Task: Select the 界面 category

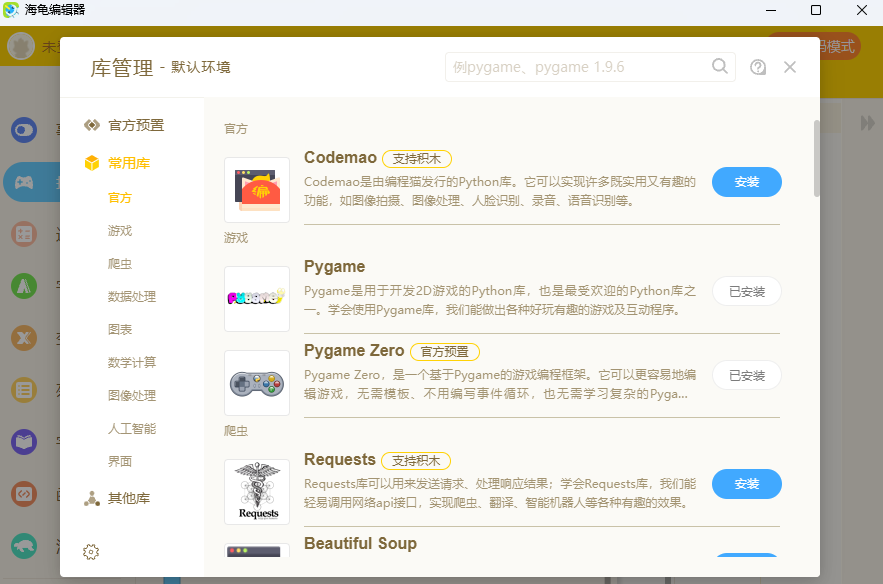Action: 120,462
